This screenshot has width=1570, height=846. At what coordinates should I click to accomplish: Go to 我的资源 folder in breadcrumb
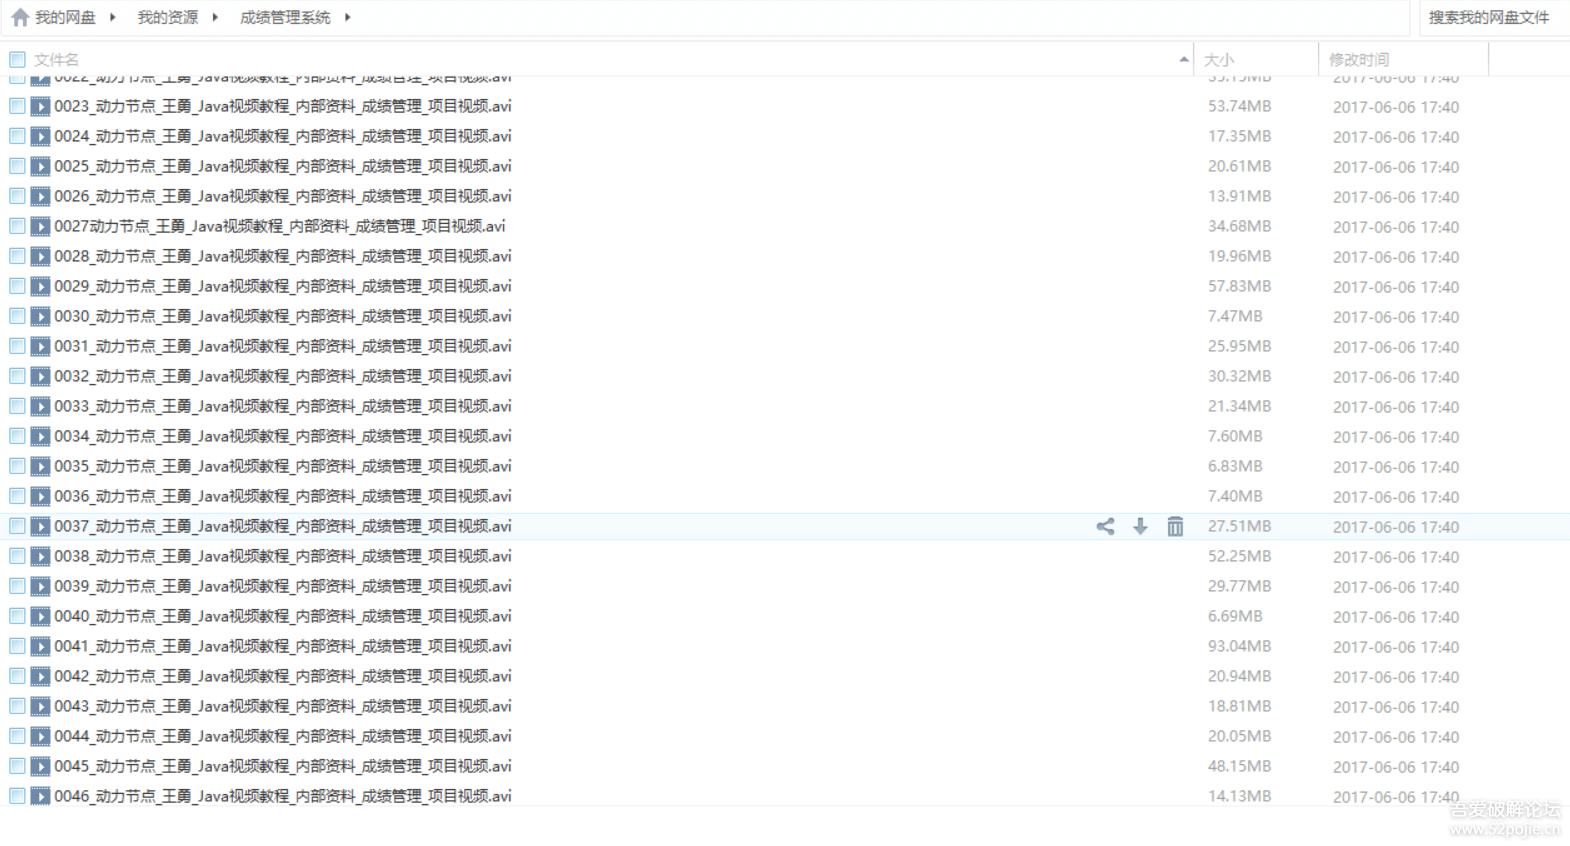point(167,17)
